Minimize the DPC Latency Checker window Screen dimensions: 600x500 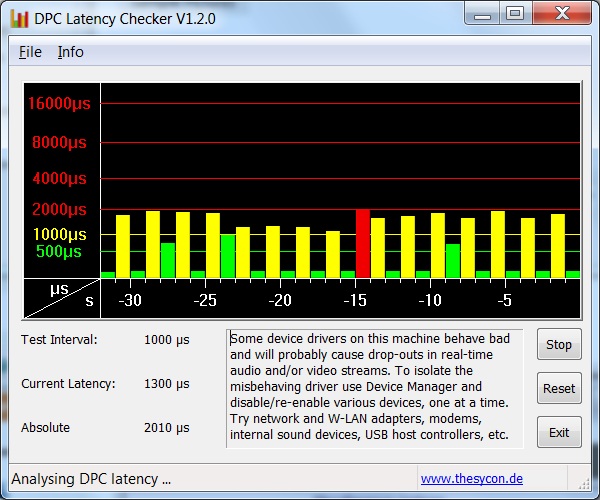coord(482,13)
